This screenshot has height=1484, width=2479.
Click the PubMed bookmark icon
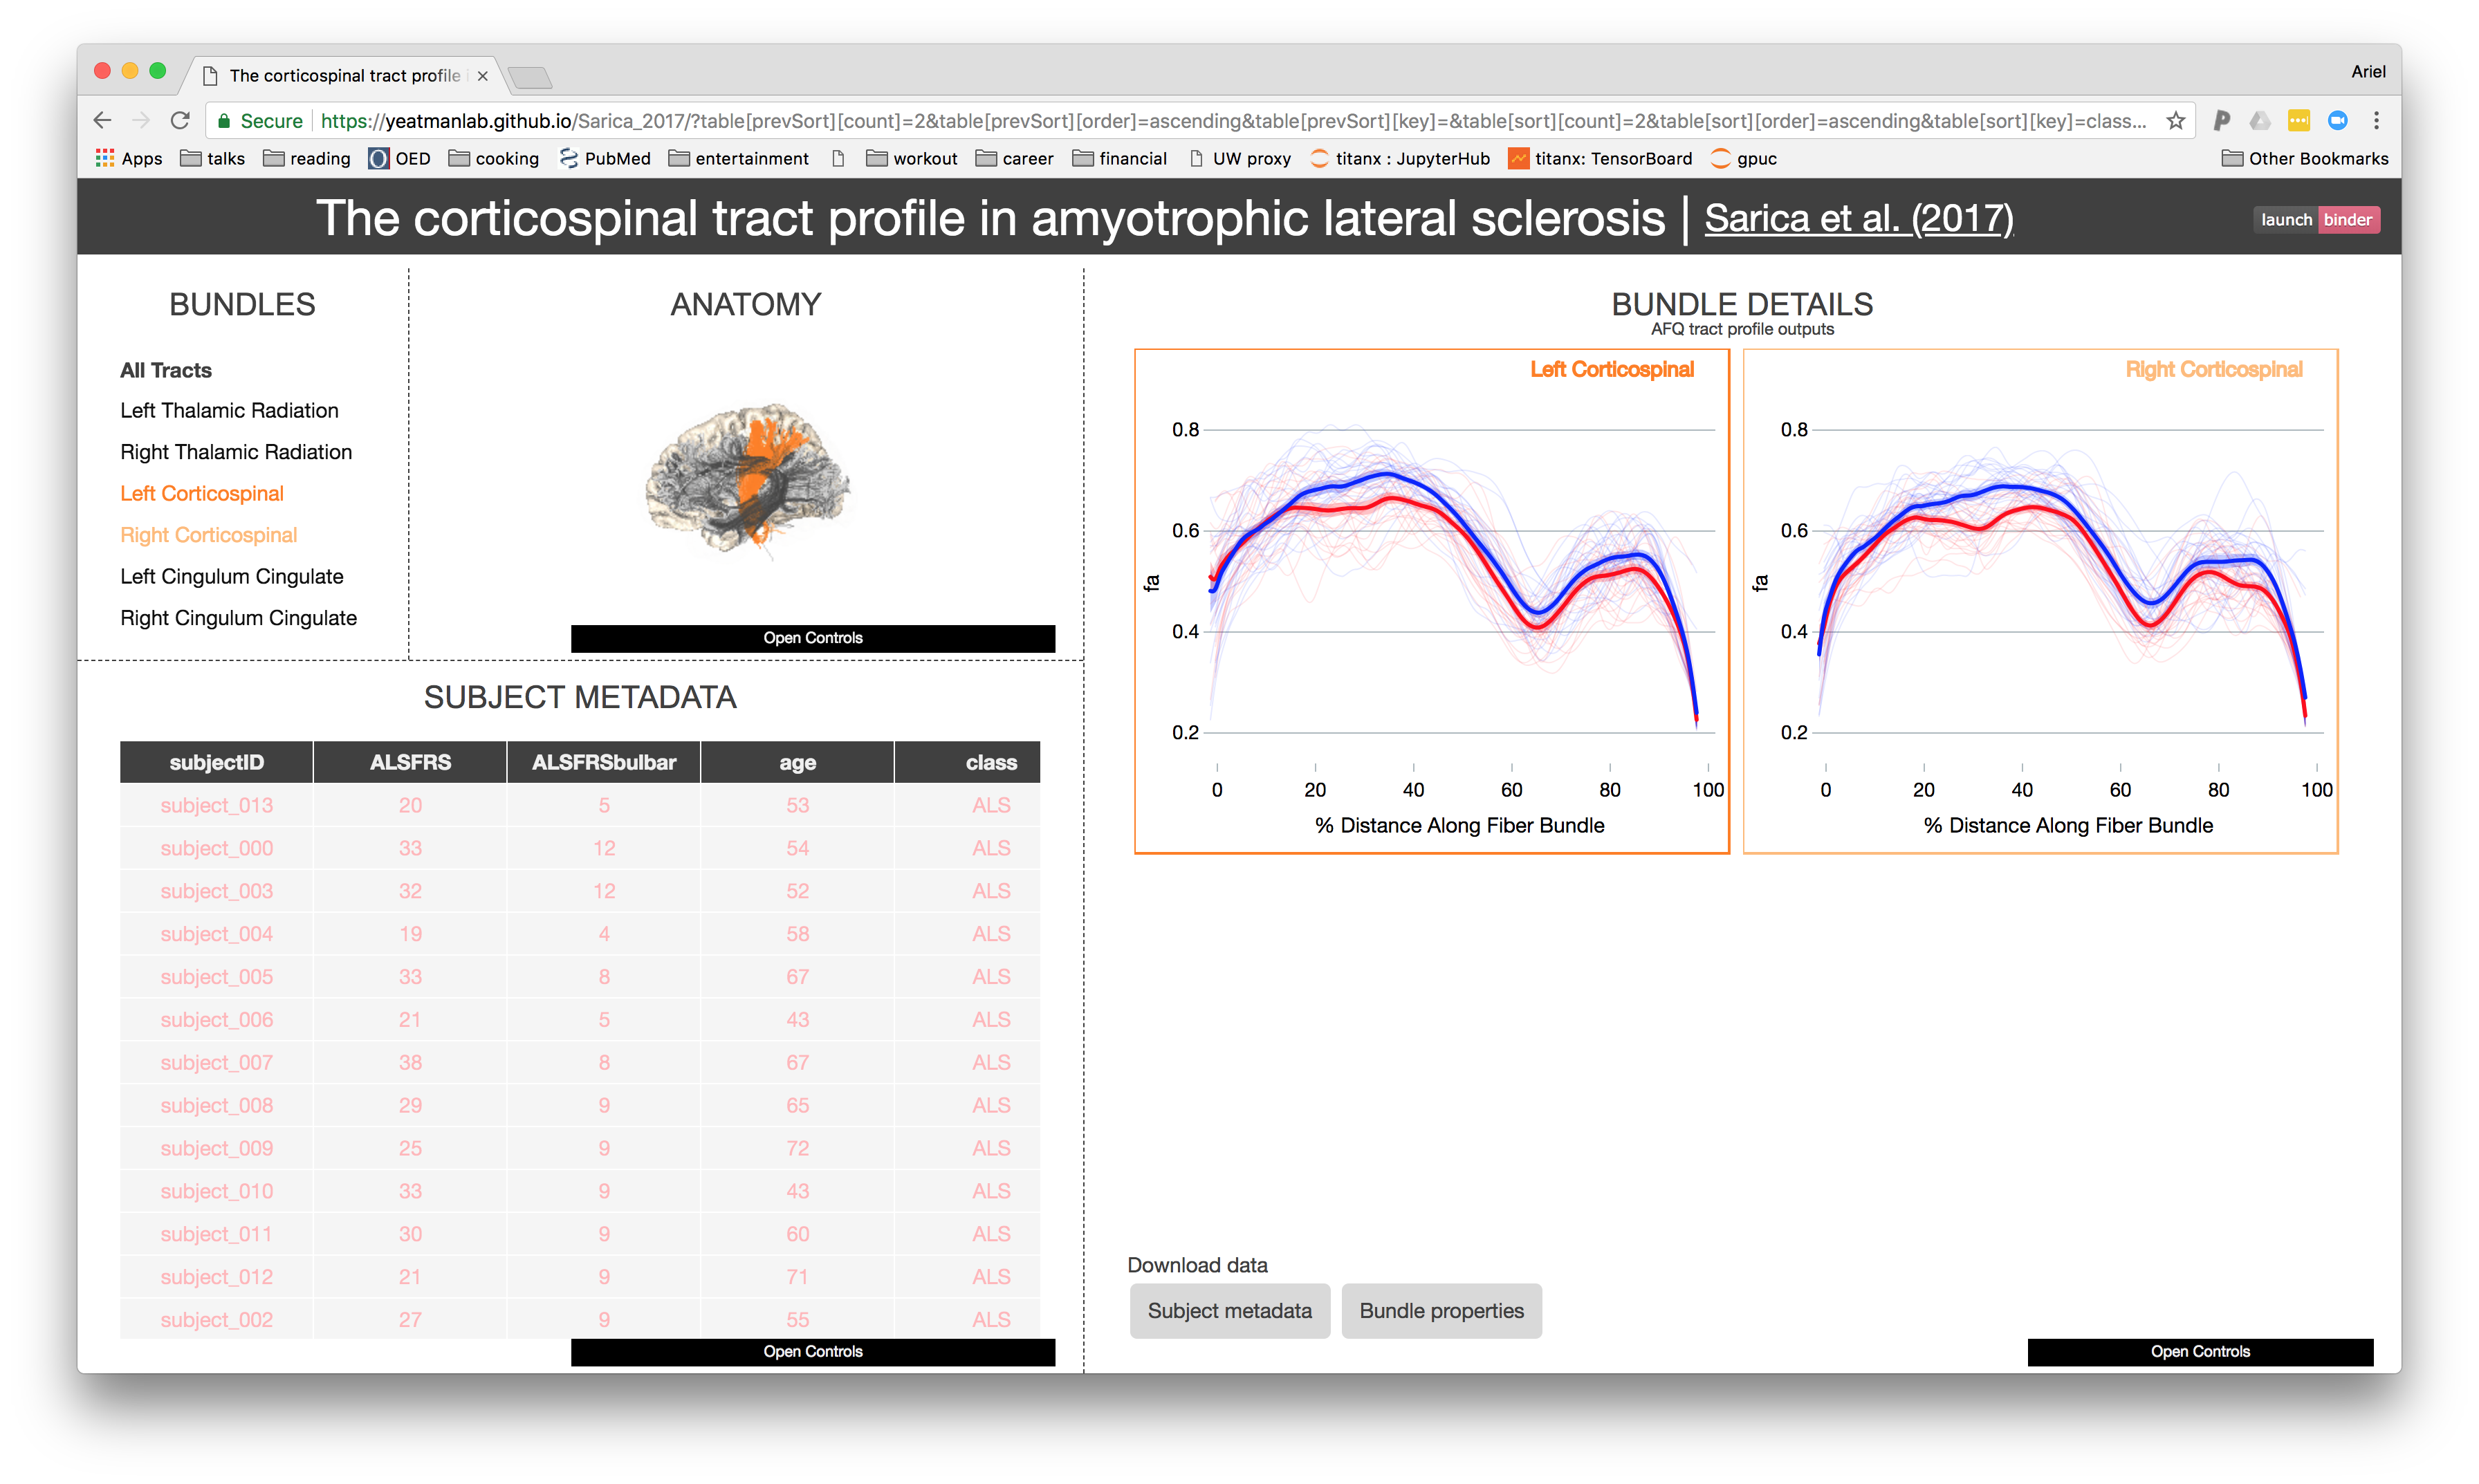pyautogui.click(x=569, y=158)
